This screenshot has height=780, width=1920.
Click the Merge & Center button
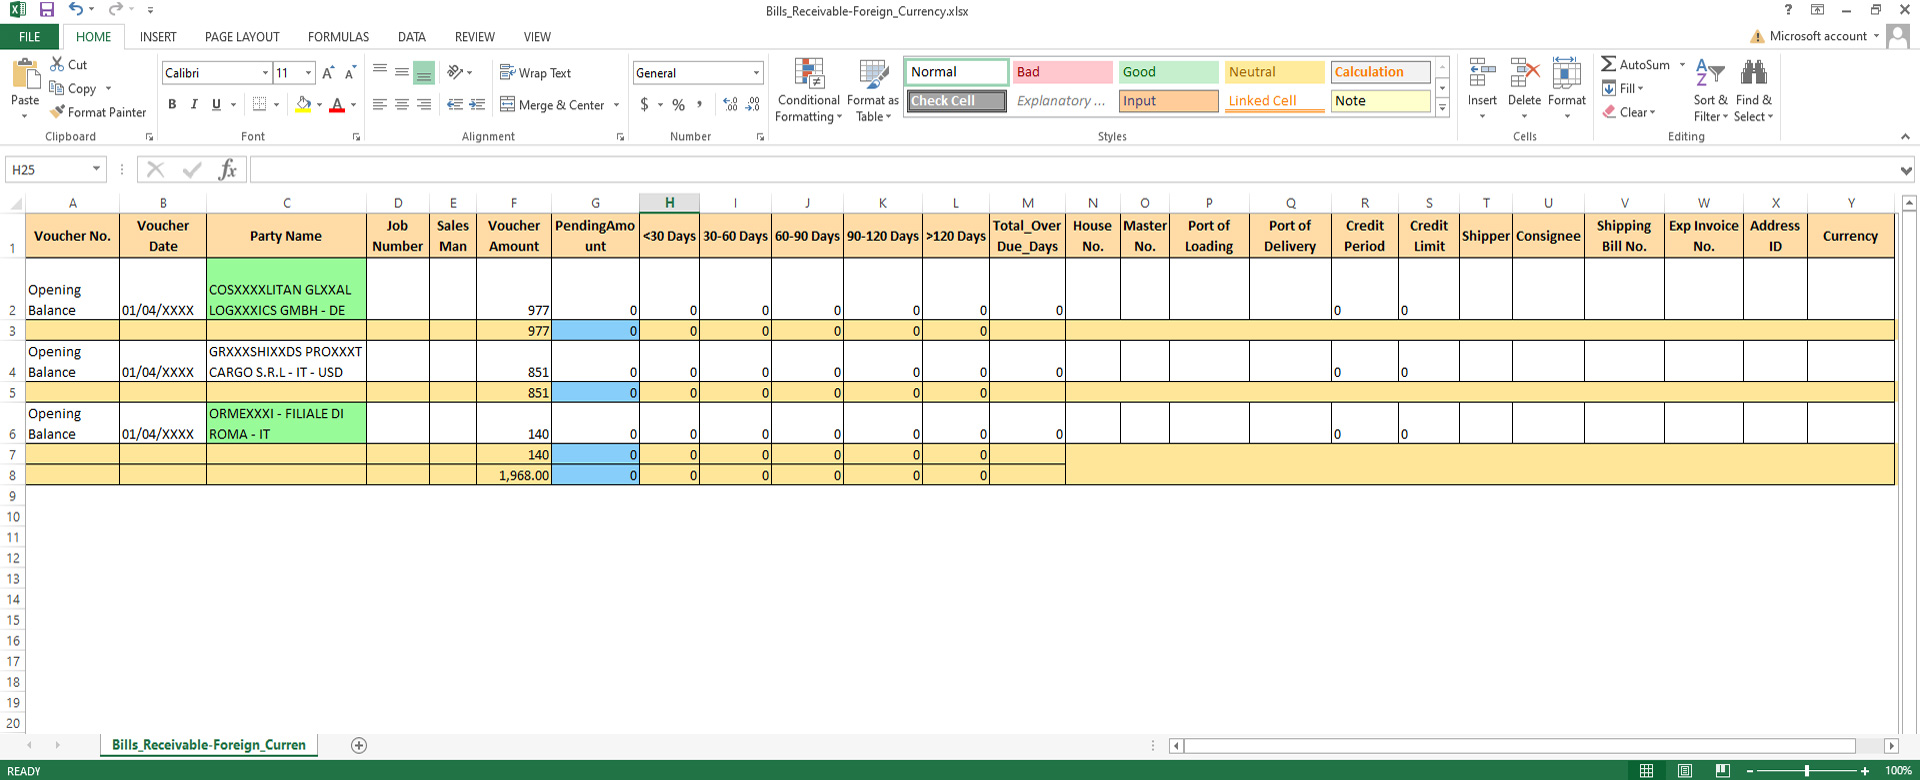[x=553, y=105]
